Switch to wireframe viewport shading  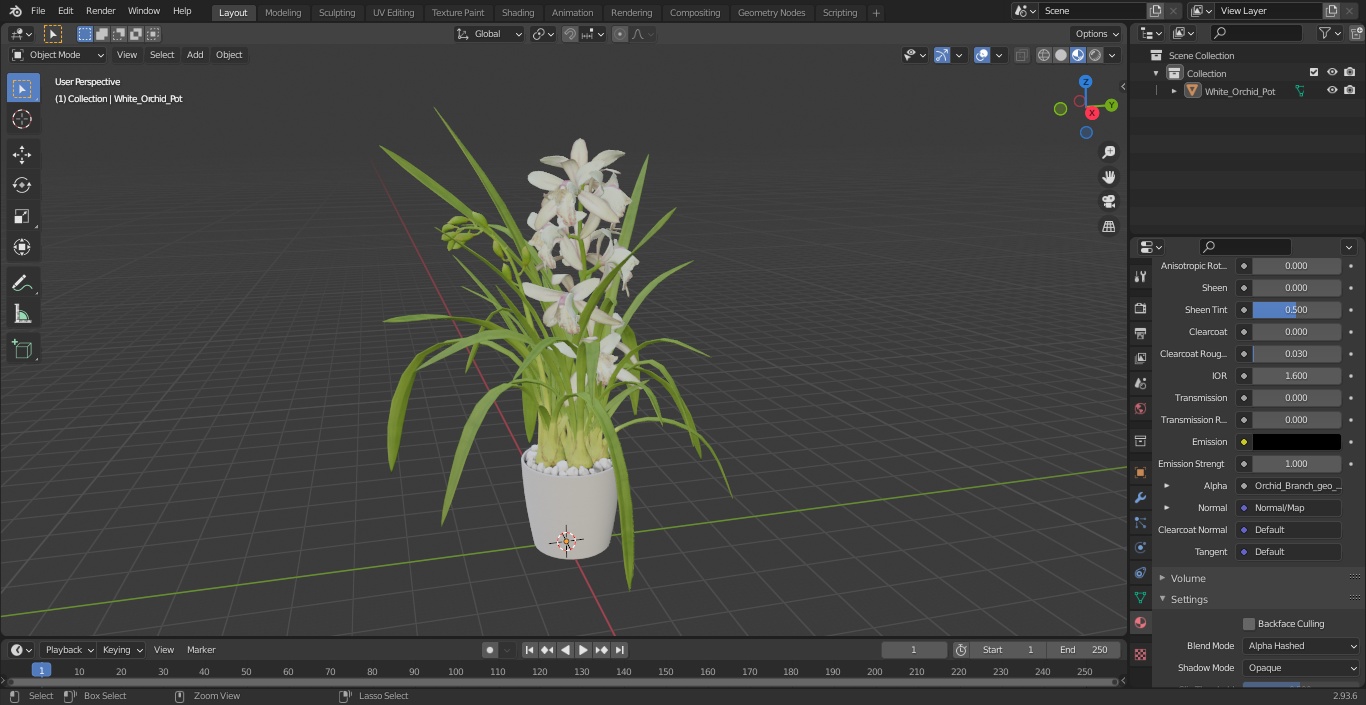click(1044, 55)
